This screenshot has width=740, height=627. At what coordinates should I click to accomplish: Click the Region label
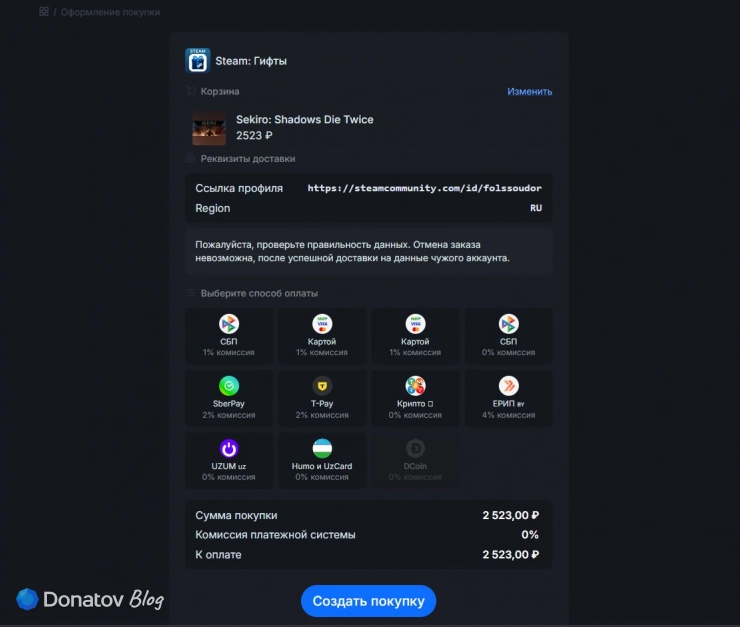(x=213, y=208)
